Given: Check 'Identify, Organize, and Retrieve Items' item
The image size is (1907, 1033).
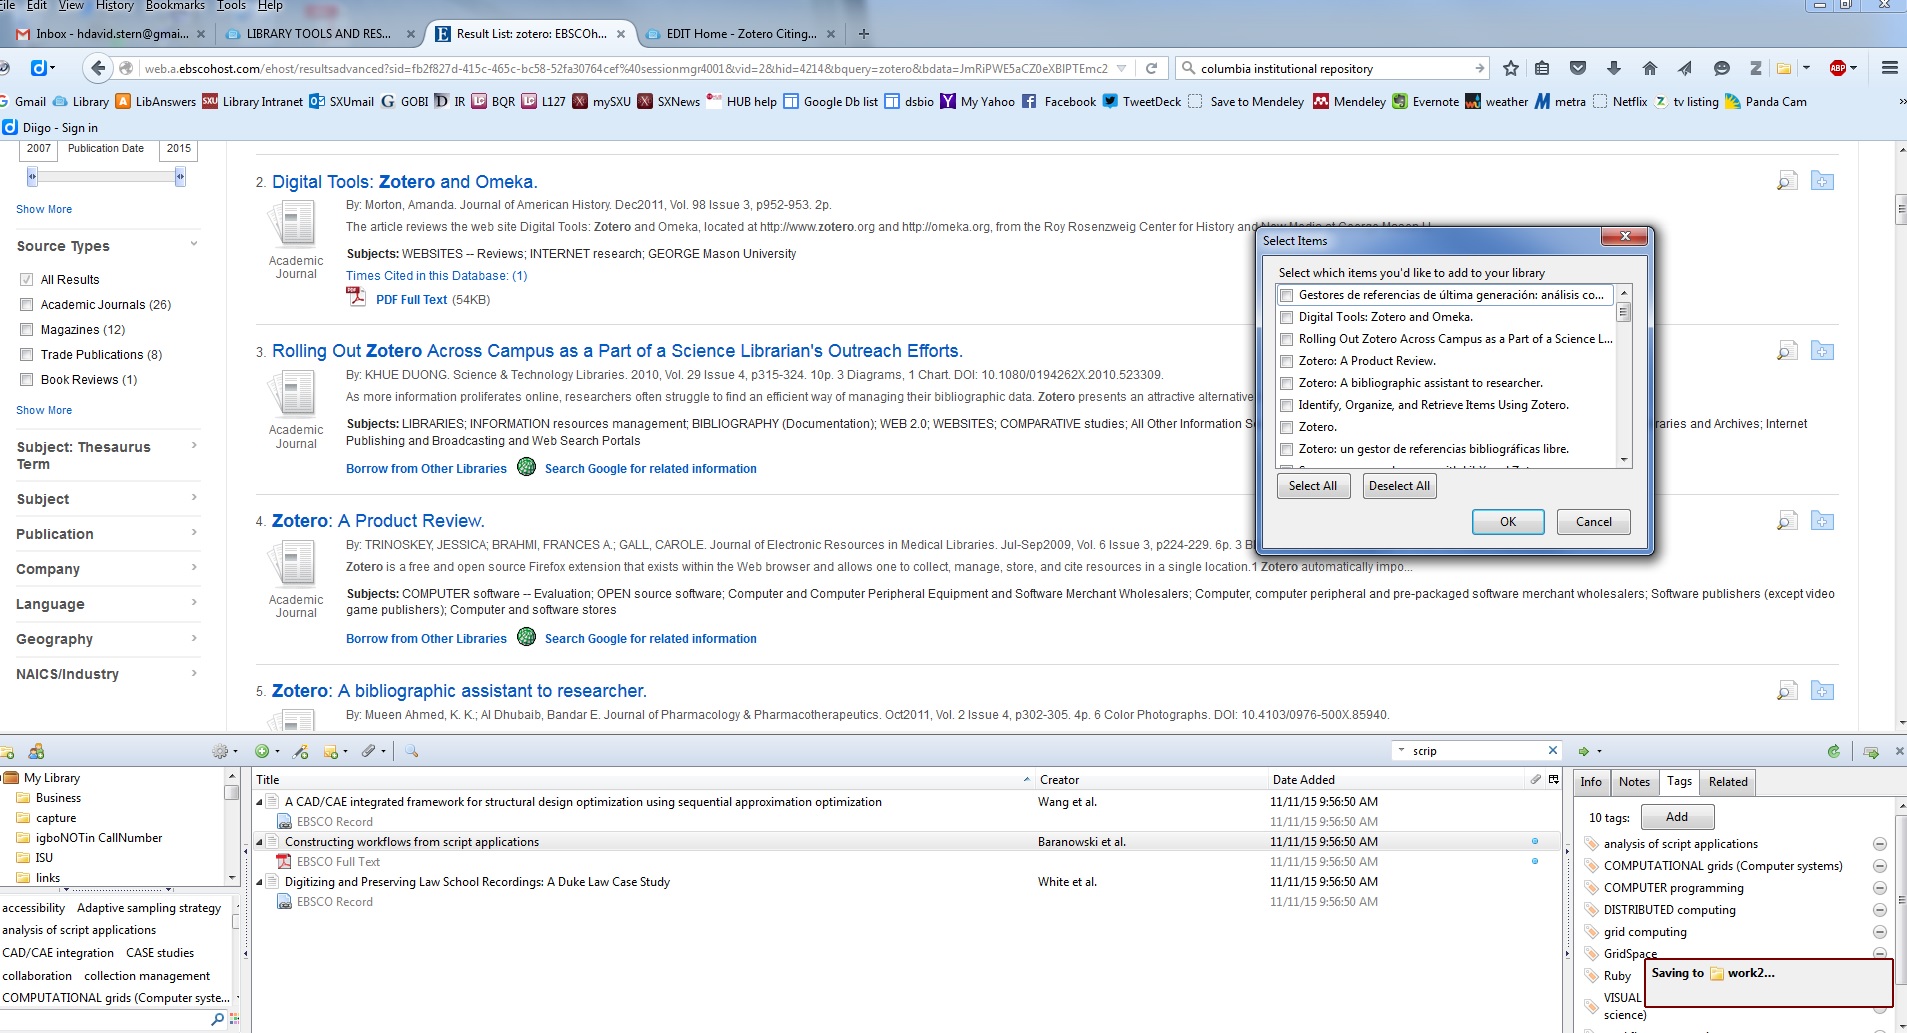Looking at the screenshot, I should (1287, 405).
